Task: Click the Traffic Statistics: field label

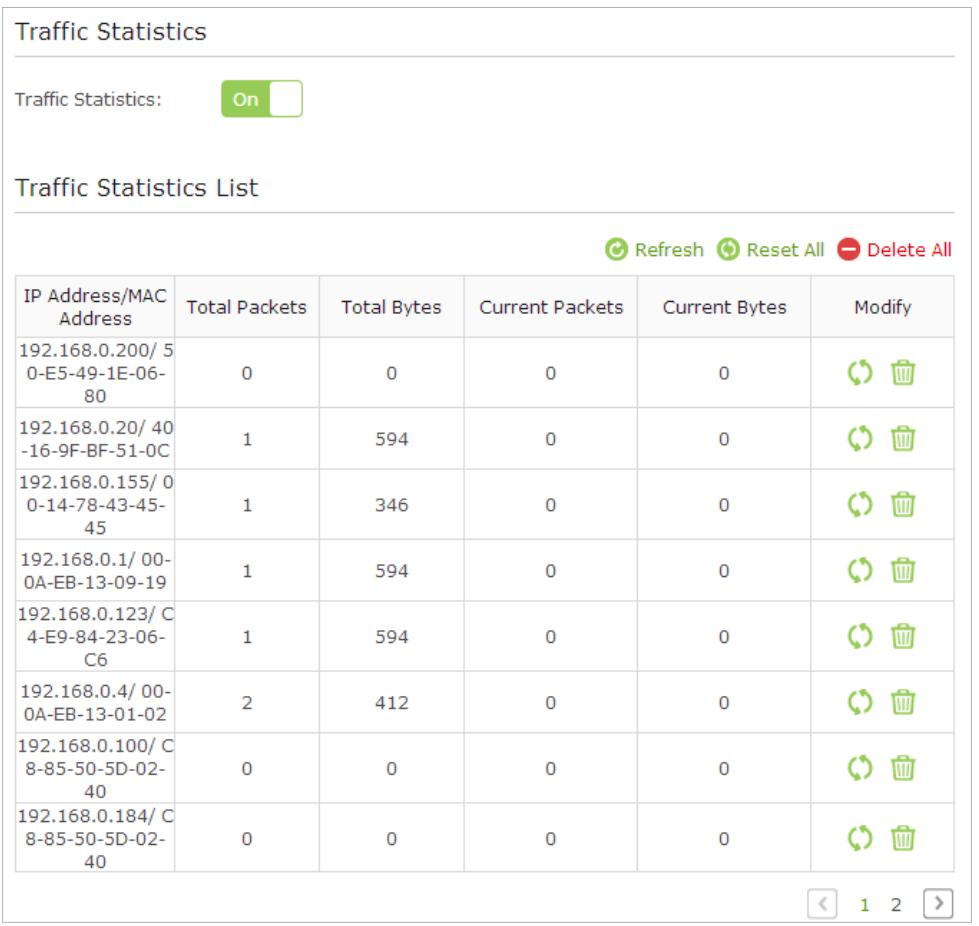Action: 88,99
